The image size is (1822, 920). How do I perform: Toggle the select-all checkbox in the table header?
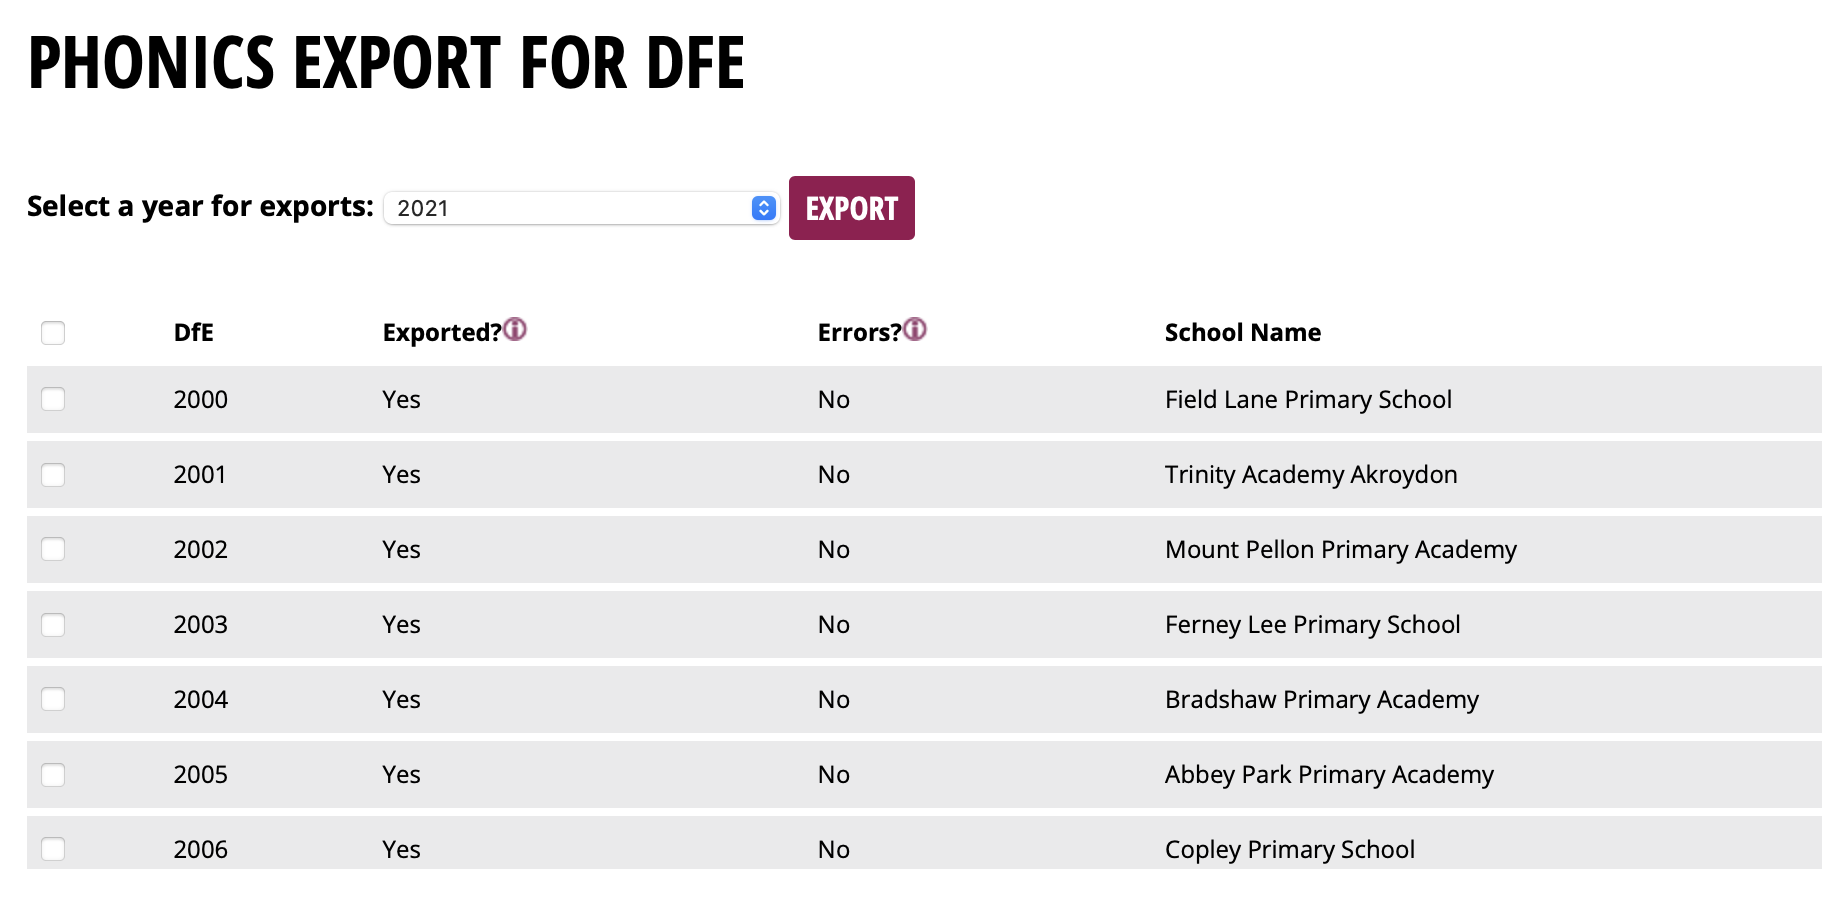53,333
